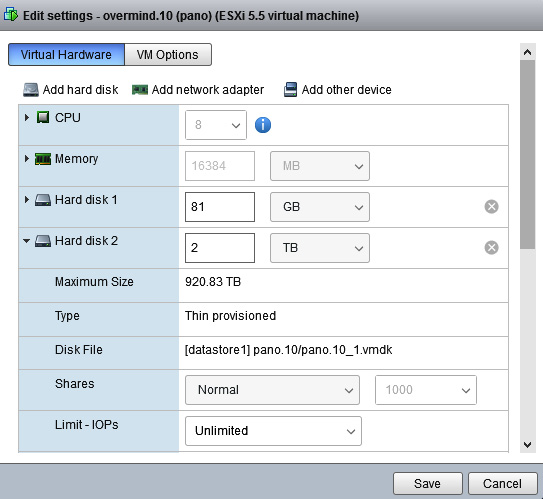Viewport: 543px width, 499px height.
Task: Open Hard disk 2 TB unit dropdown
Action: 320,248
